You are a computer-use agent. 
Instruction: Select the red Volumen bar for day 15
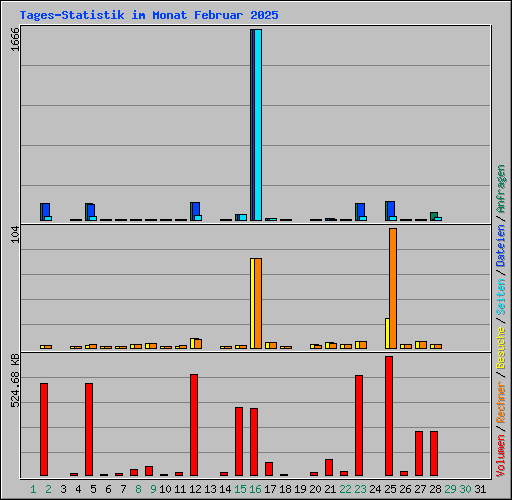239,442
